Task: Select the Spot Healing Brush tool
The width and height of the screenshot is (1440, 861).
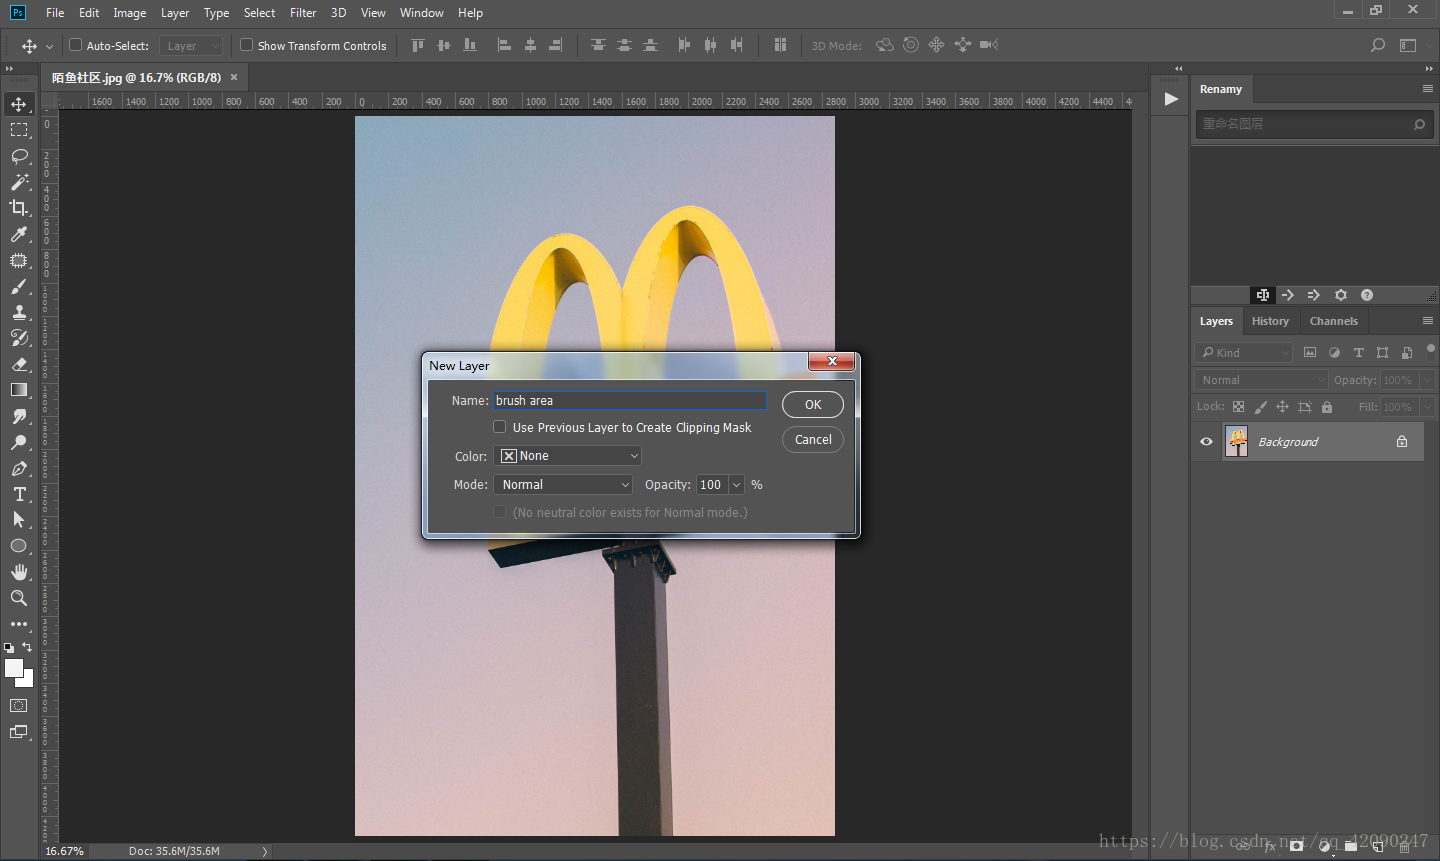Action: 19,260
